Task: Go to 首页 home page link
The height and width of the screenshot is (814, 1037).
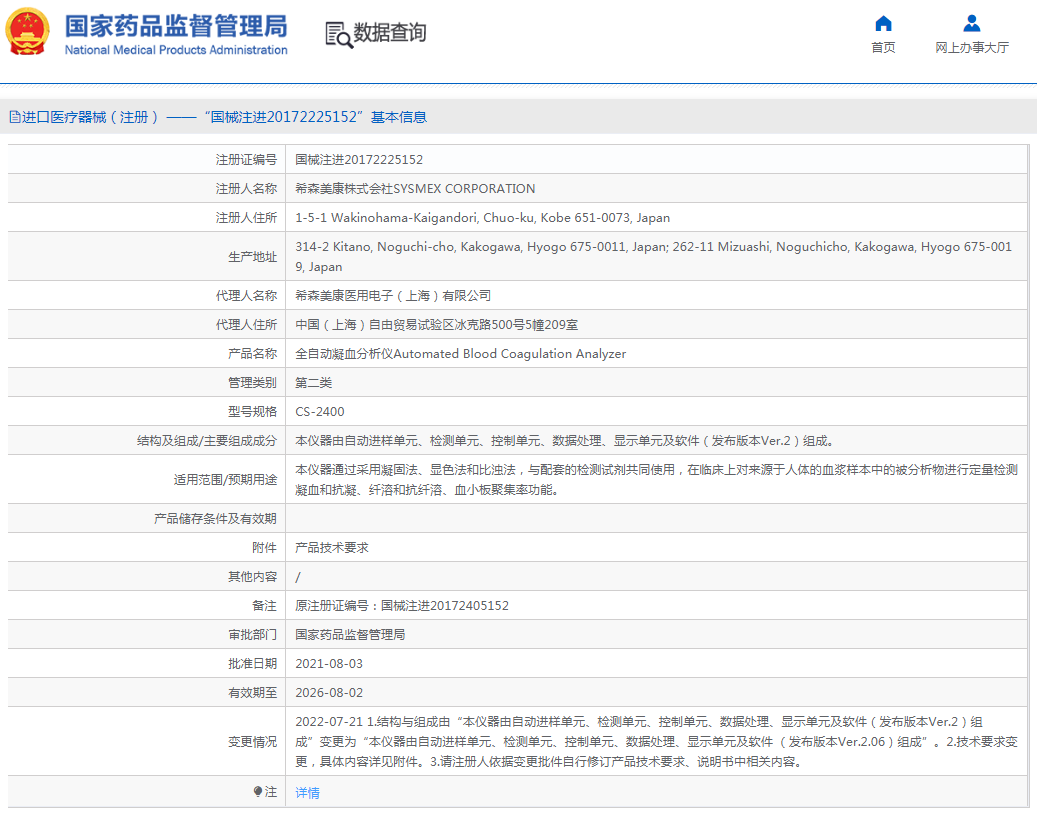Action: tap(883, 48)
